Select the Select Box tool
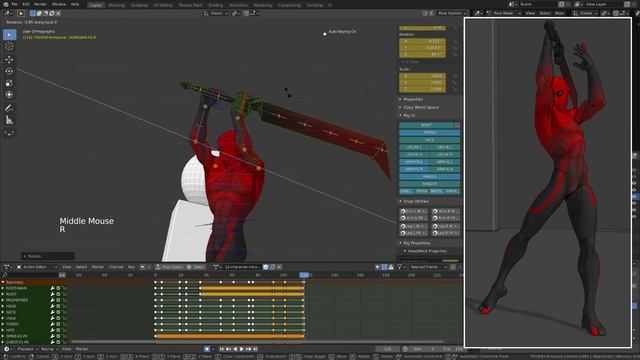The image size is (640, 360). (x=9, y=35)
